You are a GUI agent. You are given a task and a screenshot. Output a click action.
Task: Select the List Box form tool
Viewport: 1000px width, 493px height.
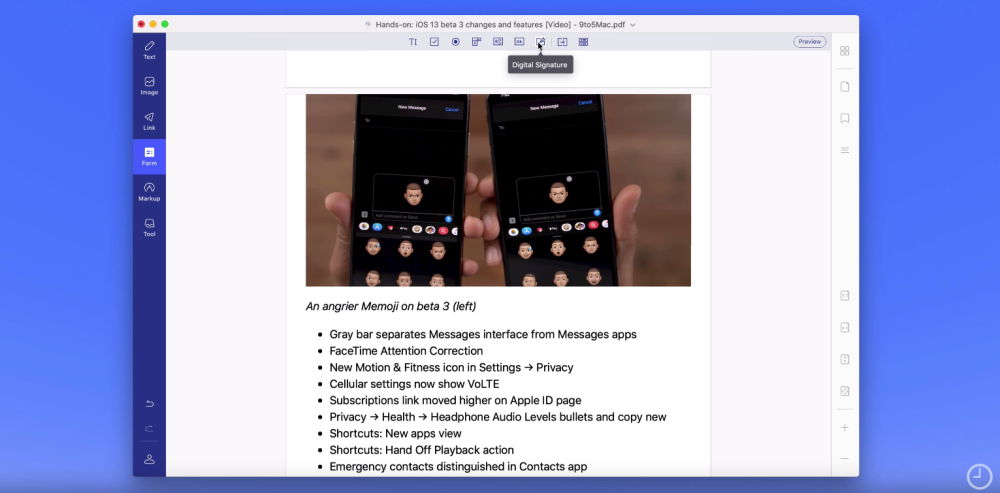coord(477,42)
